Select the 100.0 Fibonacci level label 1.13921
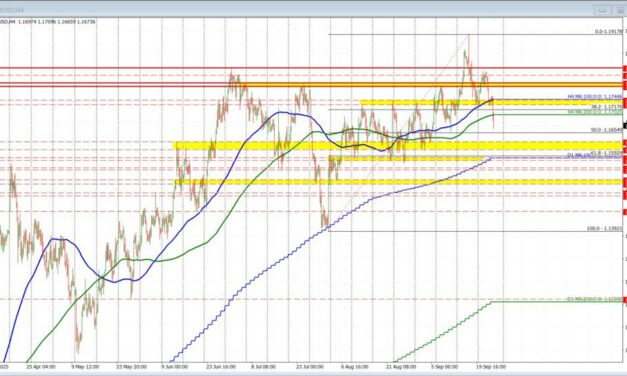This screenshot has width=627, height=376. coord(605,228)
